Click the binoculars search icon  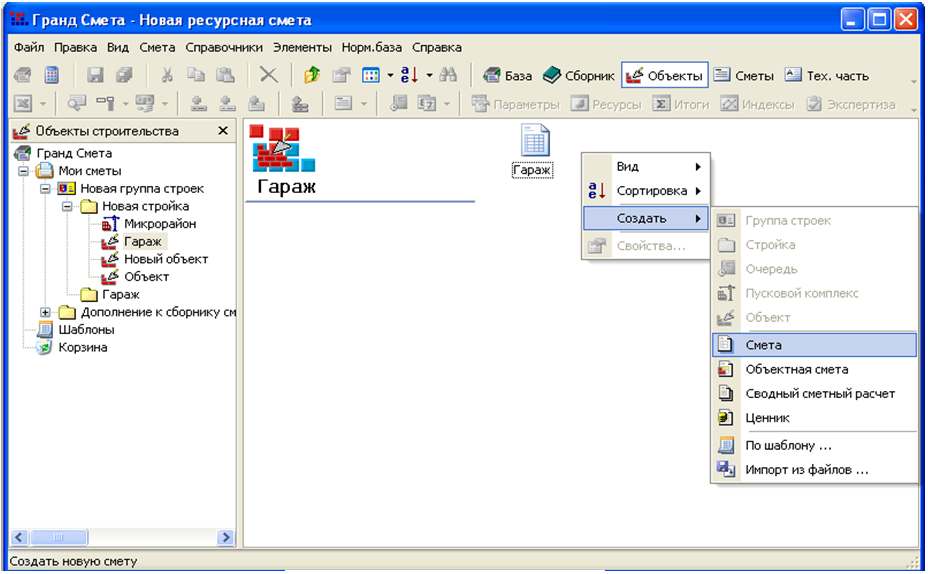pyautogui.click(x=448, y=75)
